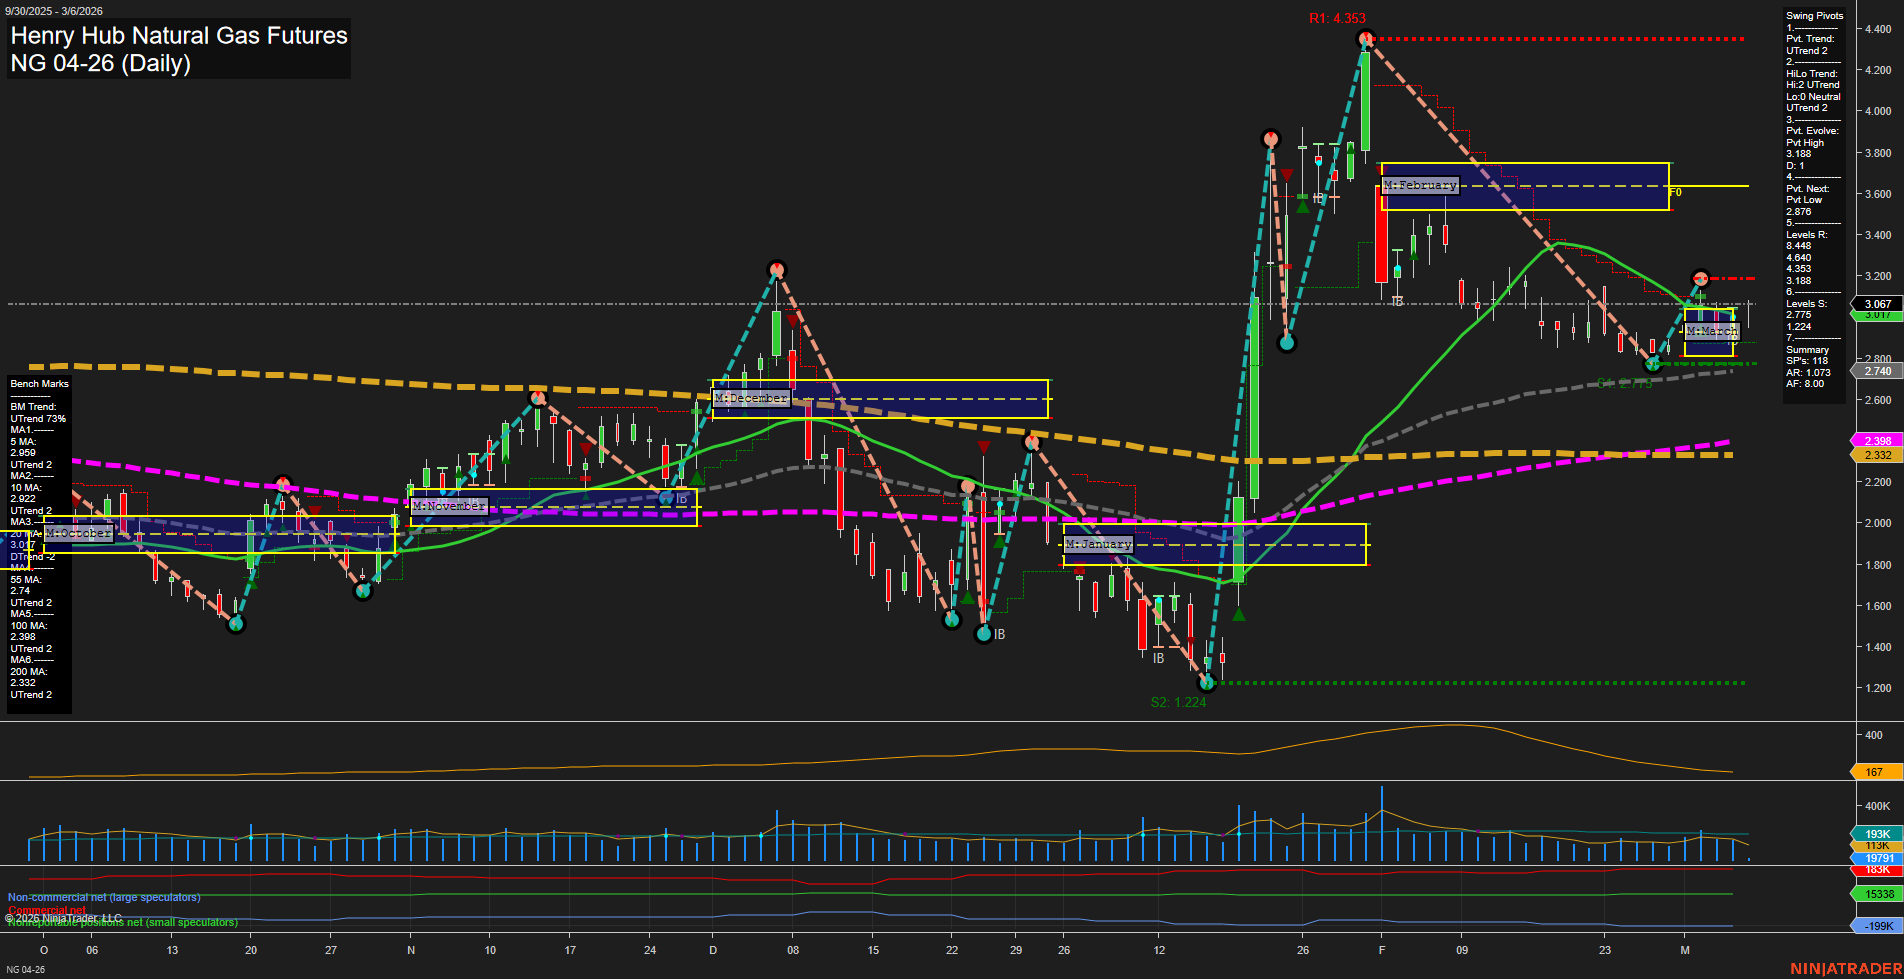This screenshot has width=1904, height=979.
Task: Click the Bench Marks panel title
Action: click(x=38, y=383)
